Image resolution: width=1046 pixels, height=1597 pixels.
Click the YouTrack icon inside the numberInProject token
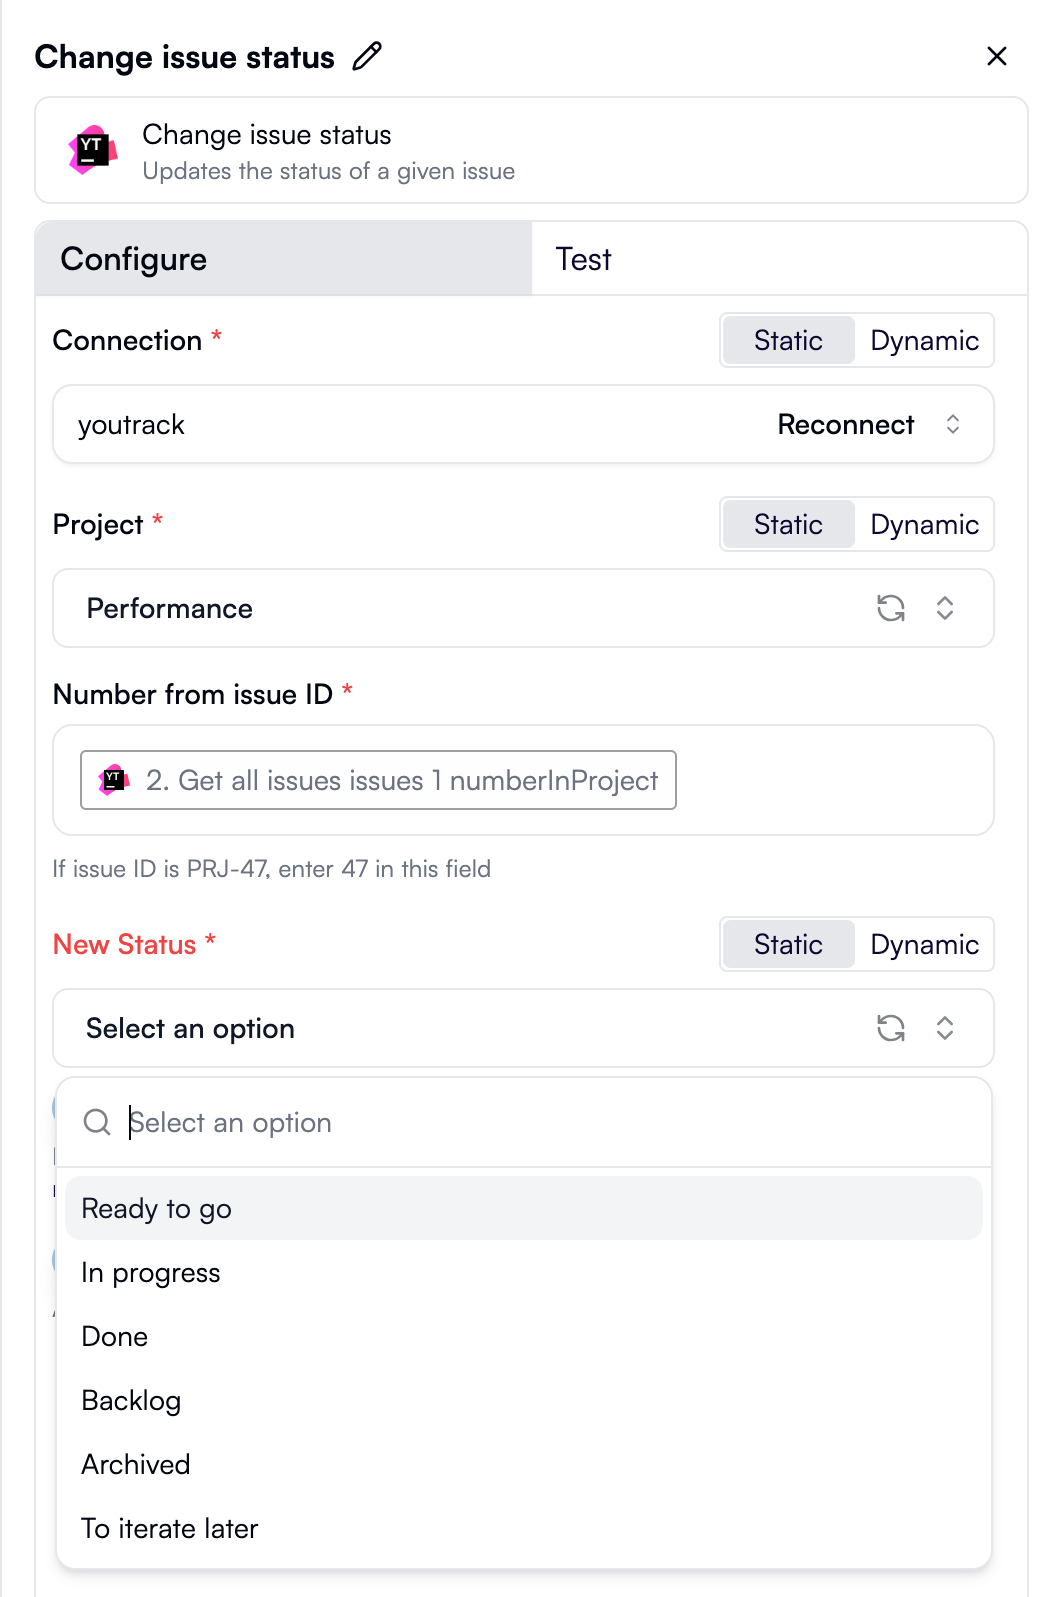pos(113,780)
